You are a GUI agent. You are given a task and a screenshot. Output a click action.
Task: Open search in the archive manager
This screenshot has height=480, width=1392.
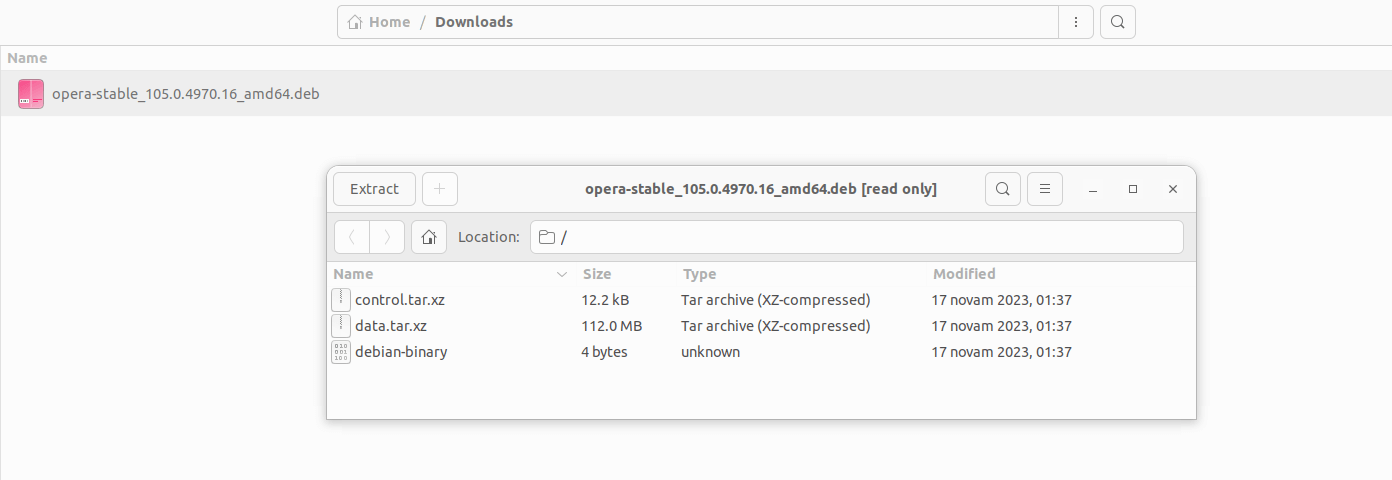(x=1003, y=189)
